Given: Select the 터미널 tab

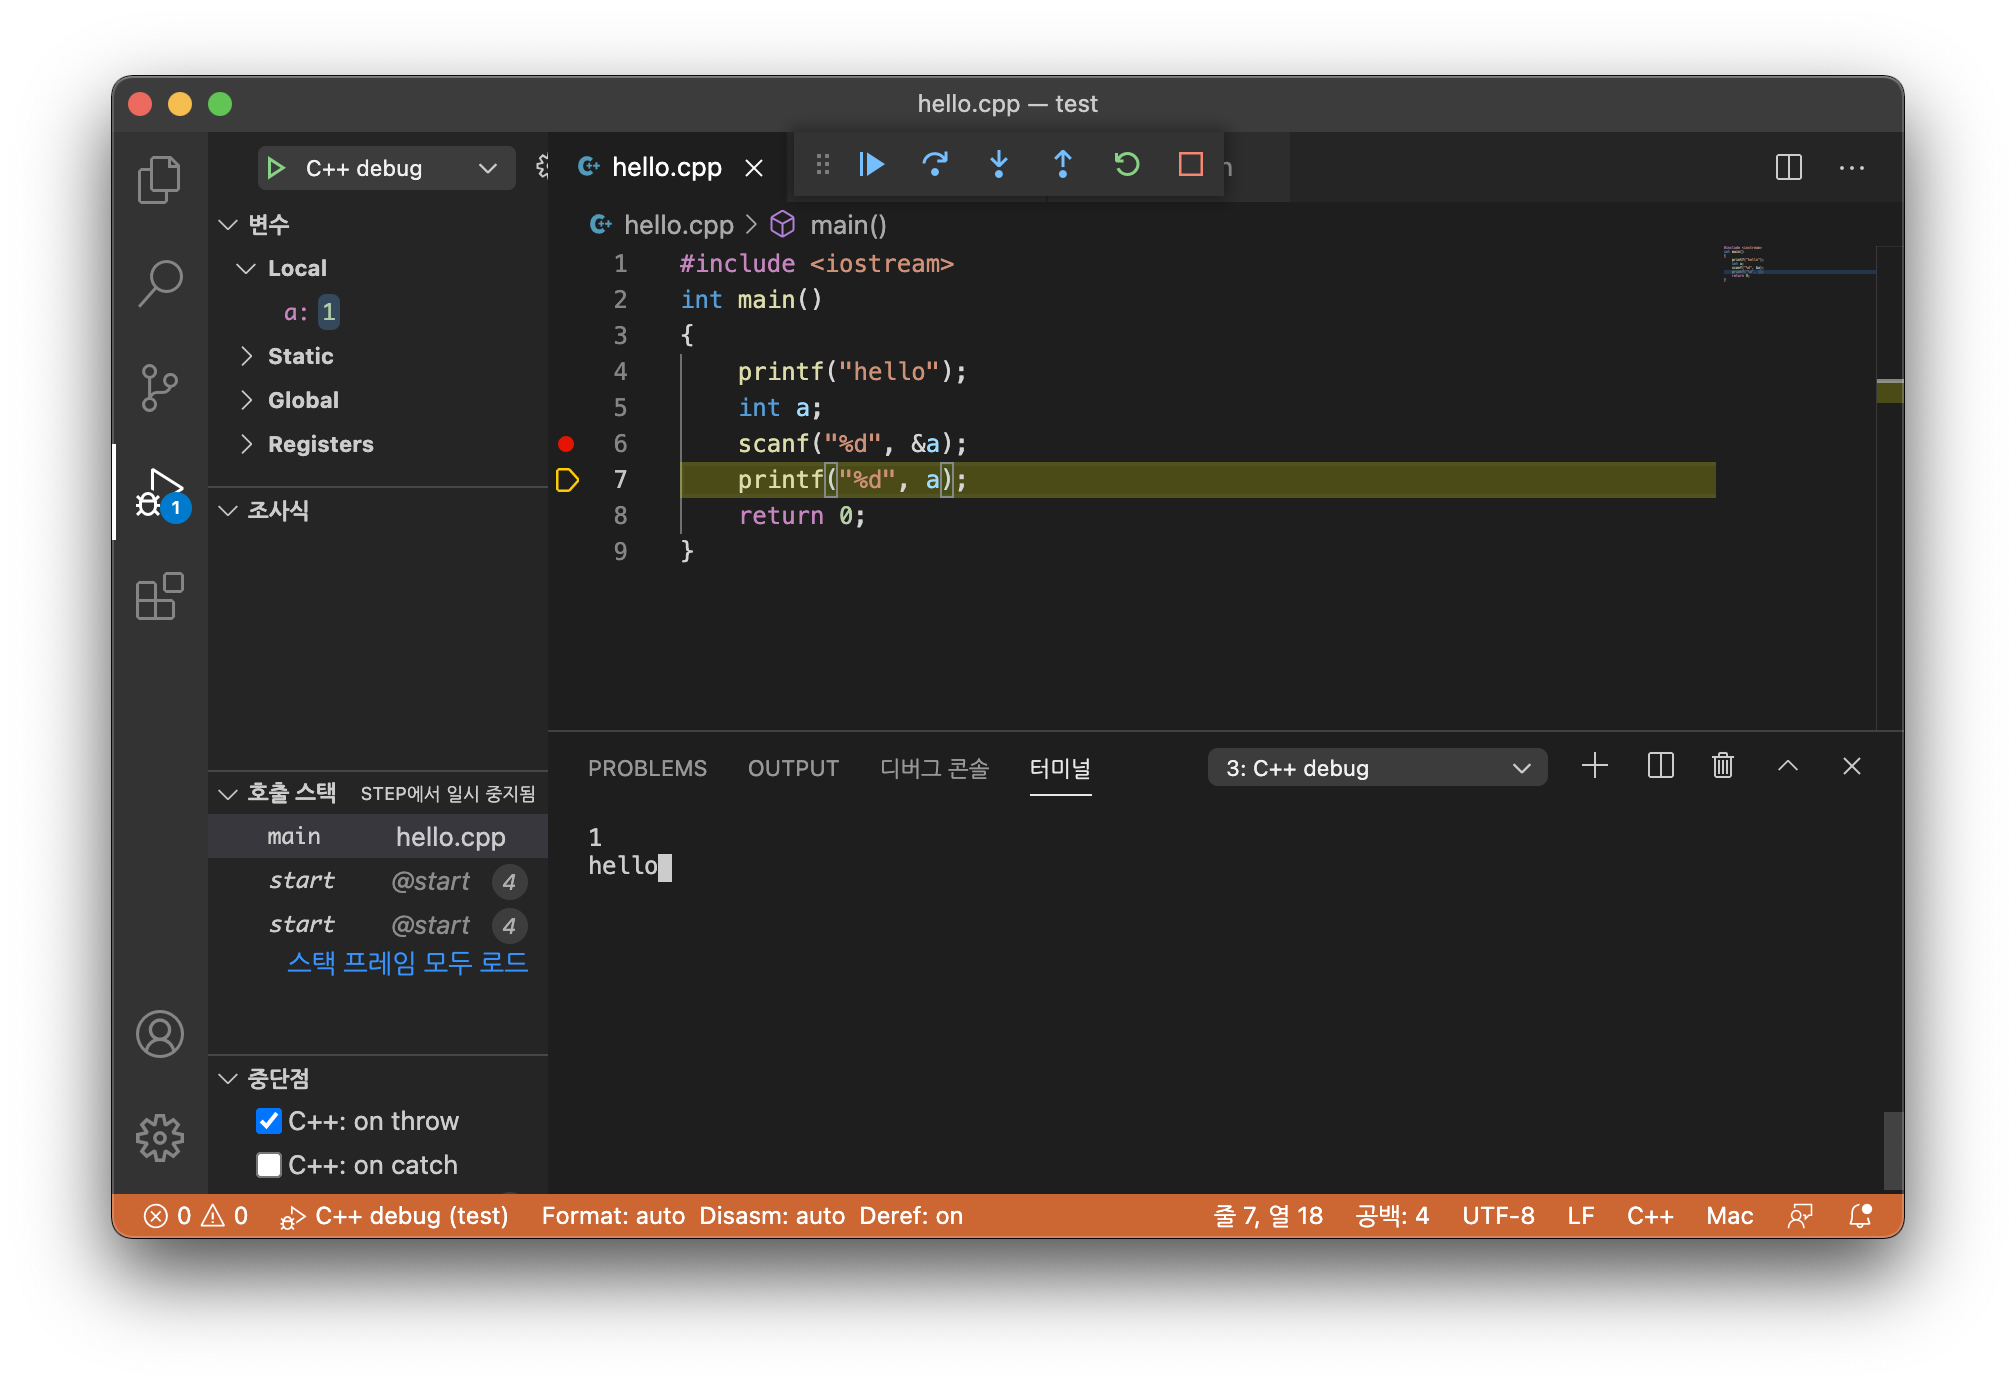Looking at the screenshot, I should point(1060,768).
